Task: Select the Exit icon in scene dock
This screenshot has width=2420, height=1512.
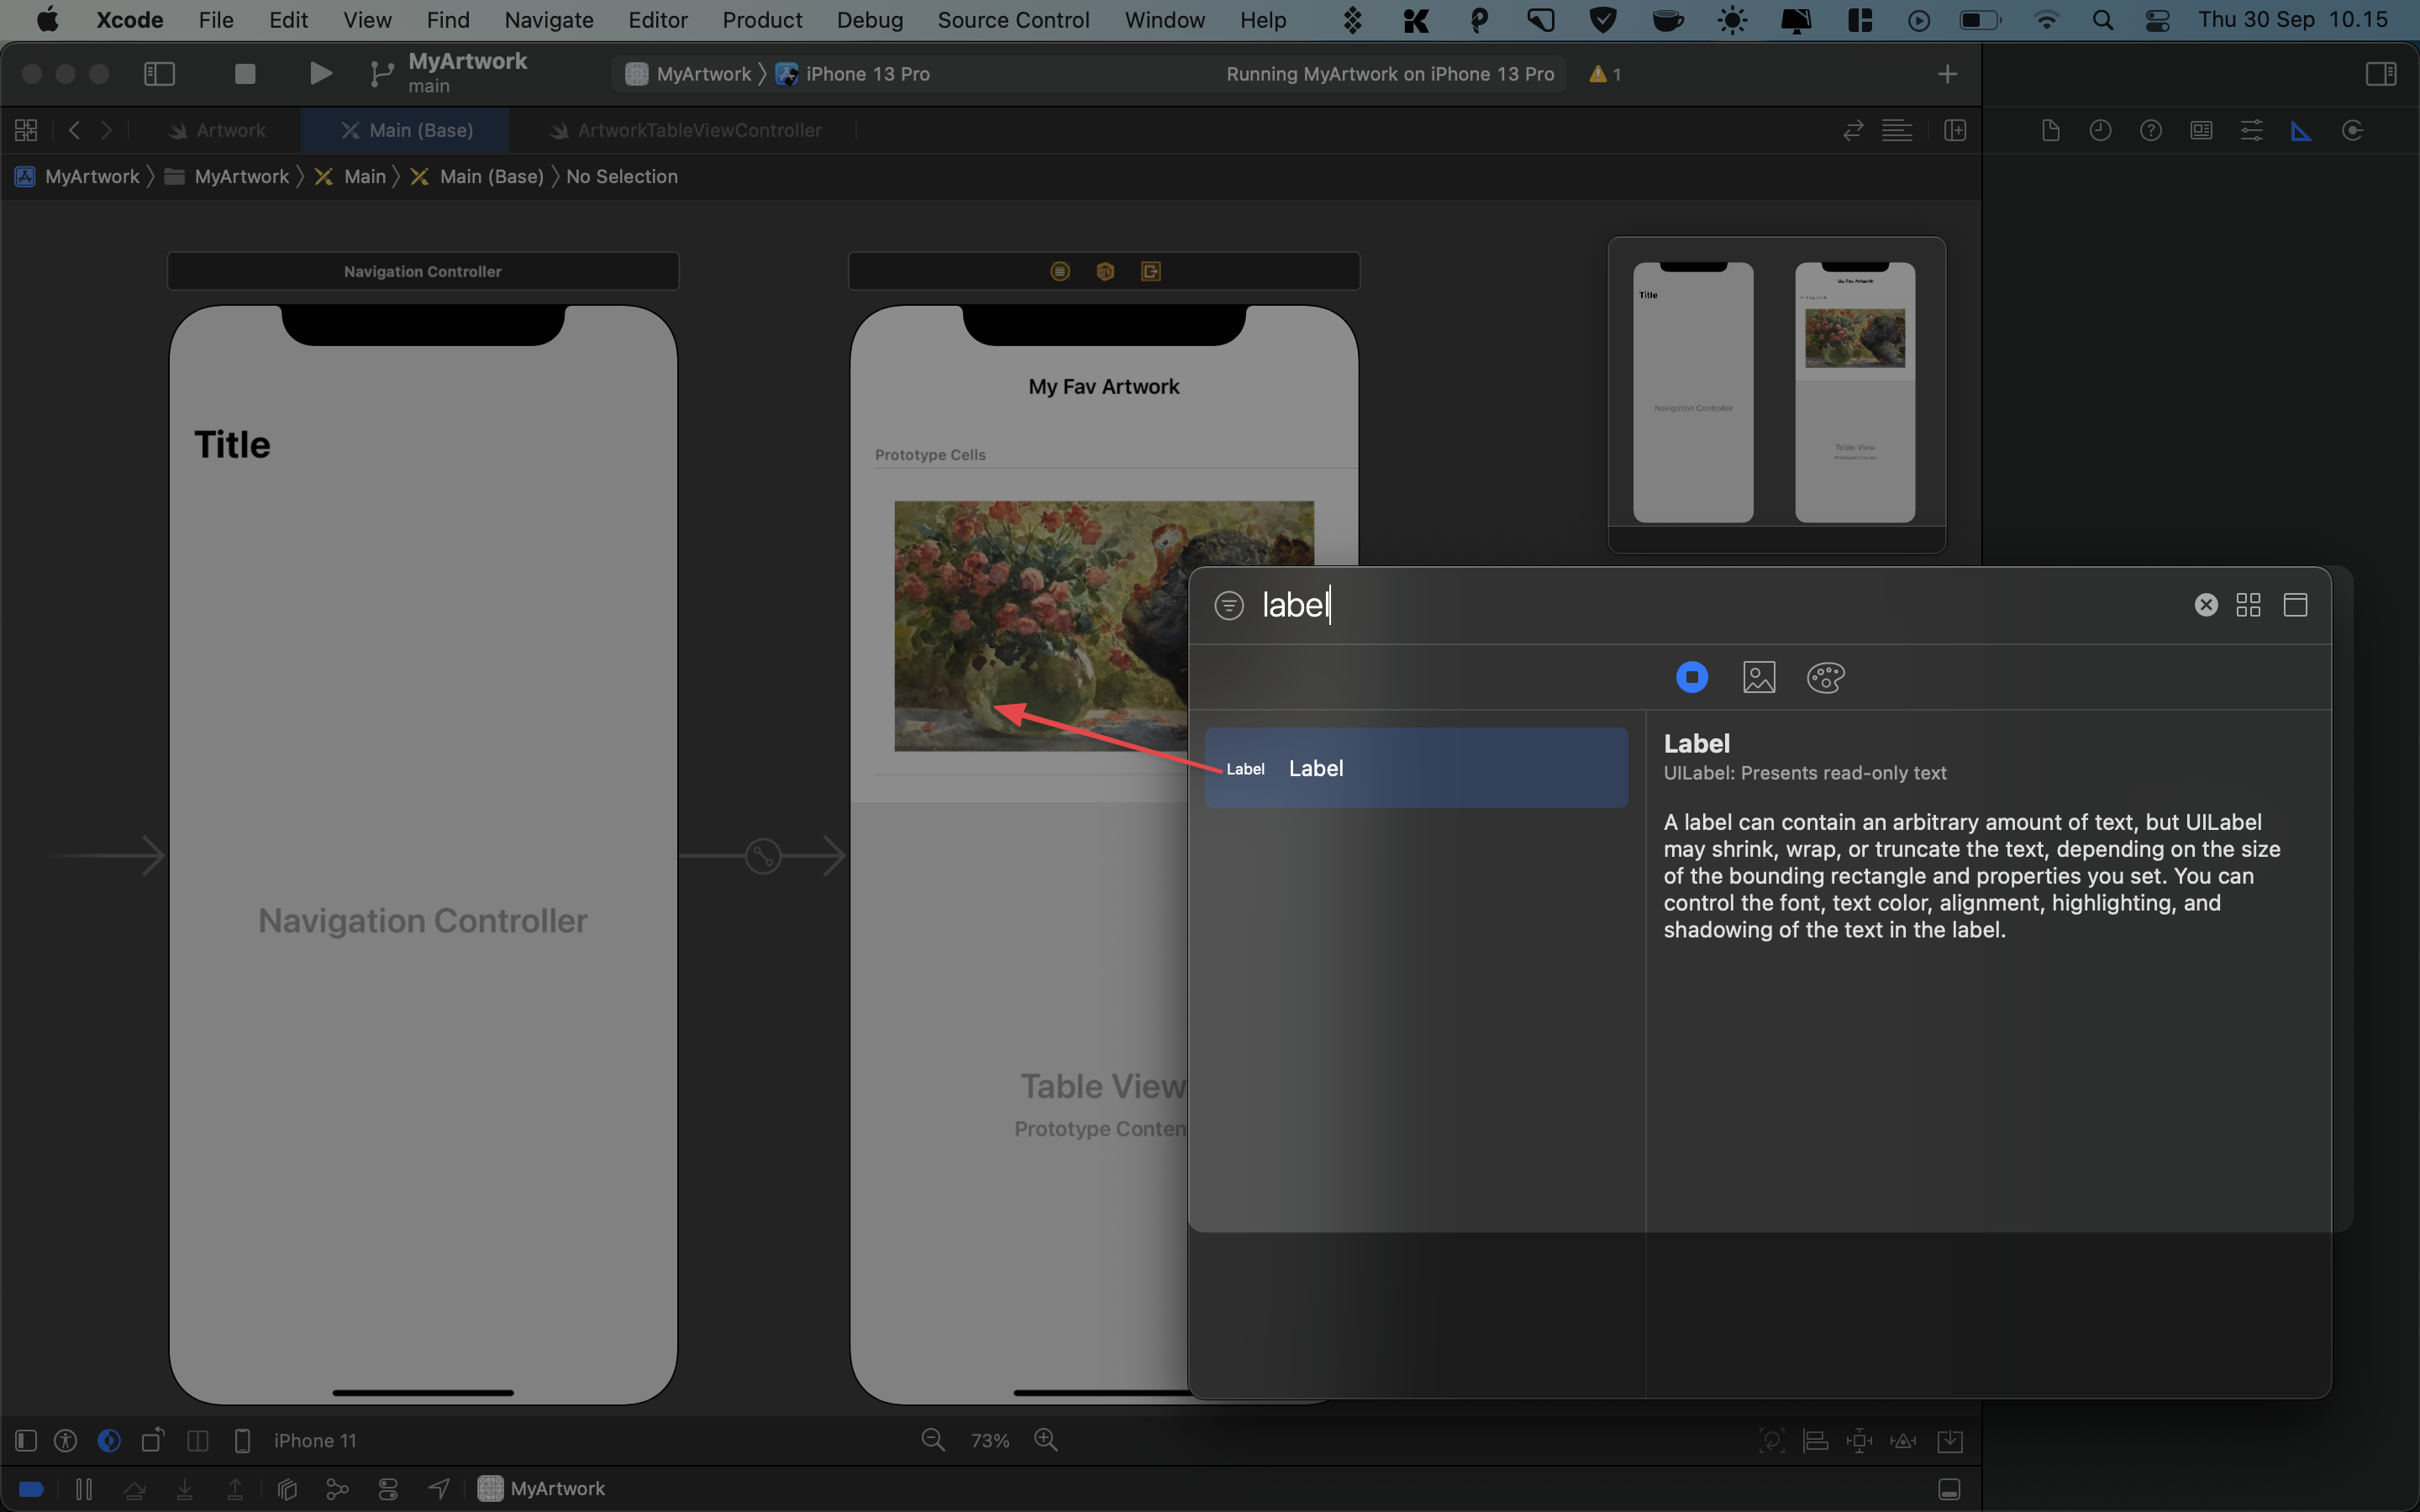Action: coord(1151,271)
